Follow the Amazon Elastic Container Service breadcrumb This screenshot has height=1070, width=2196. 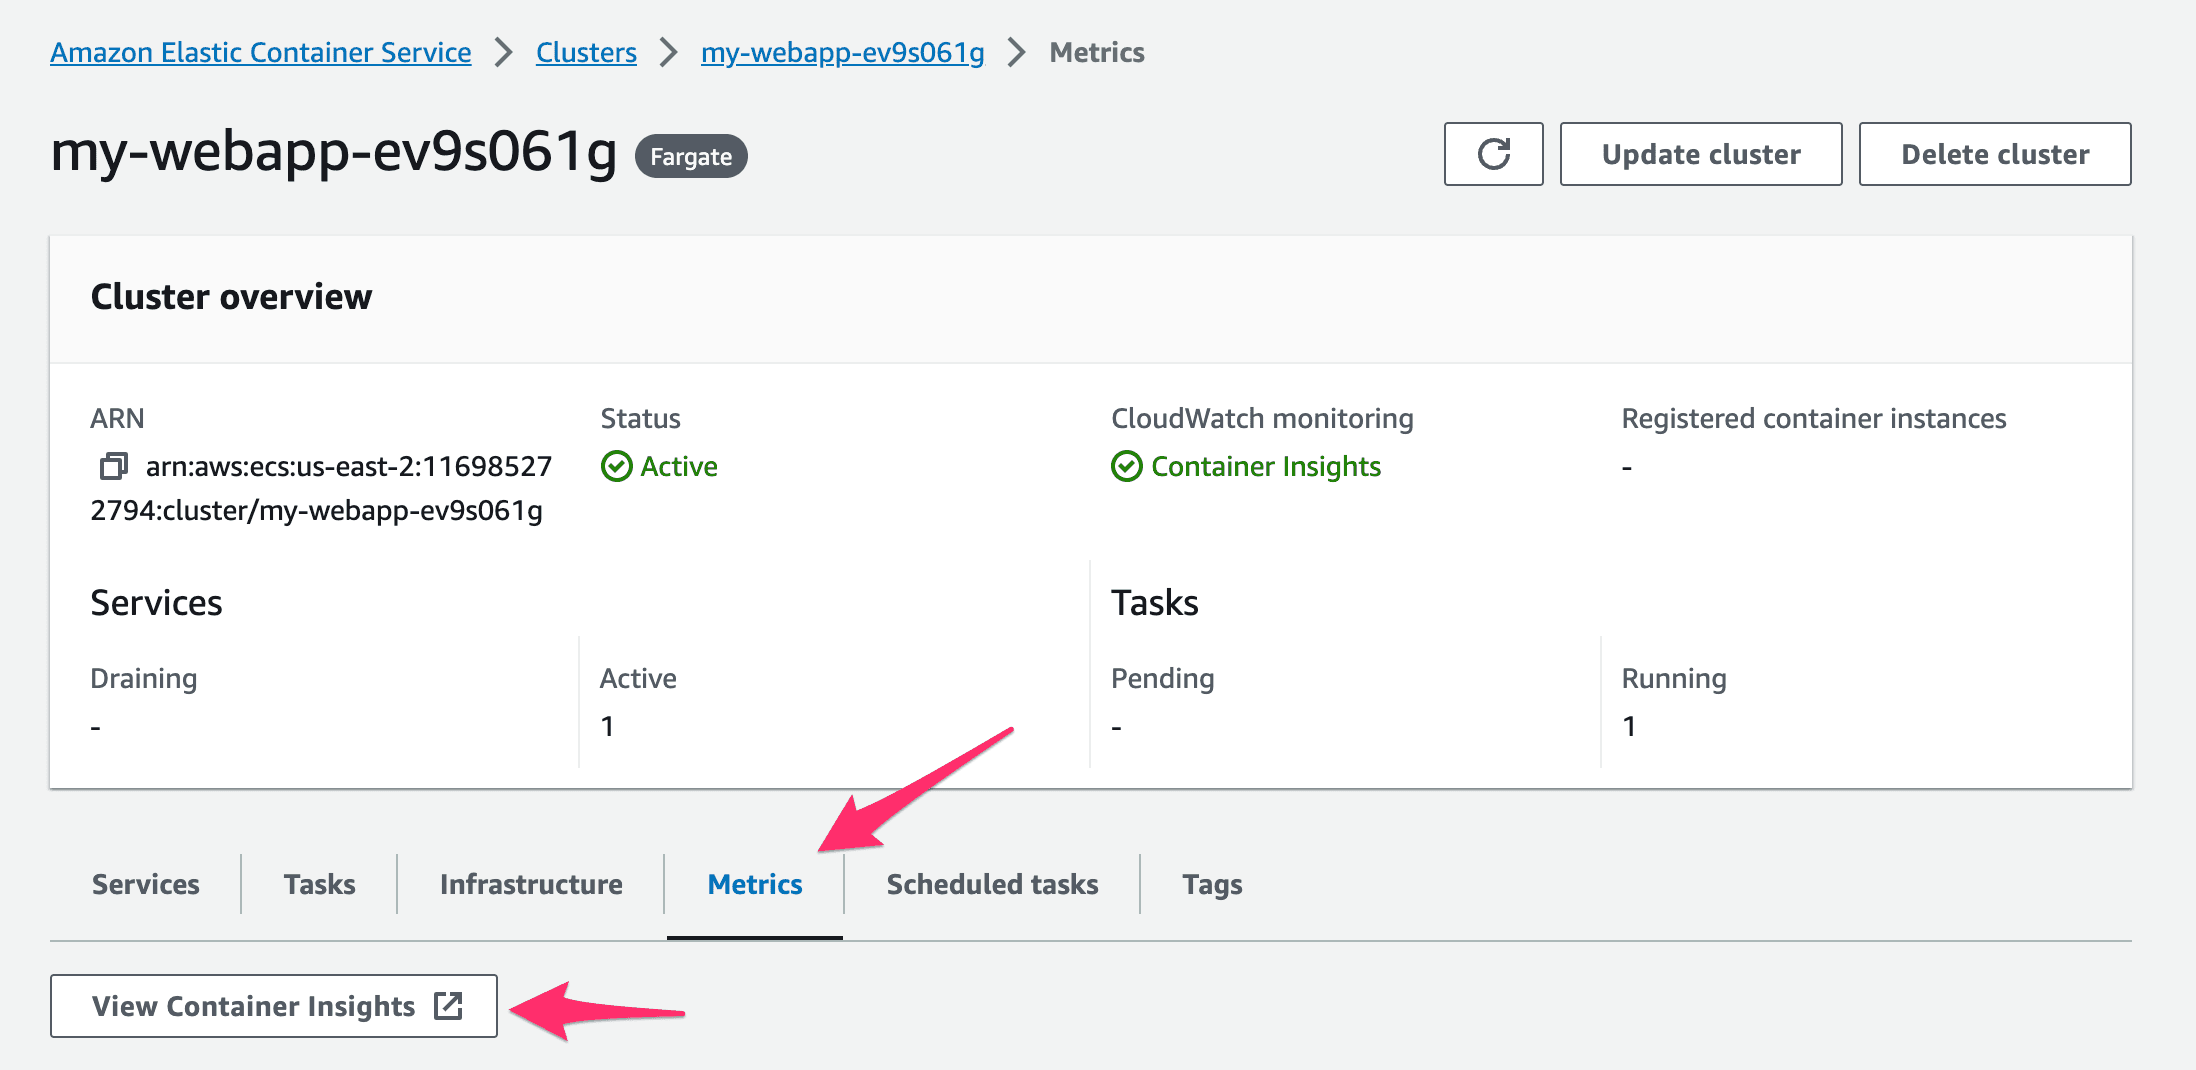(261, 52)
